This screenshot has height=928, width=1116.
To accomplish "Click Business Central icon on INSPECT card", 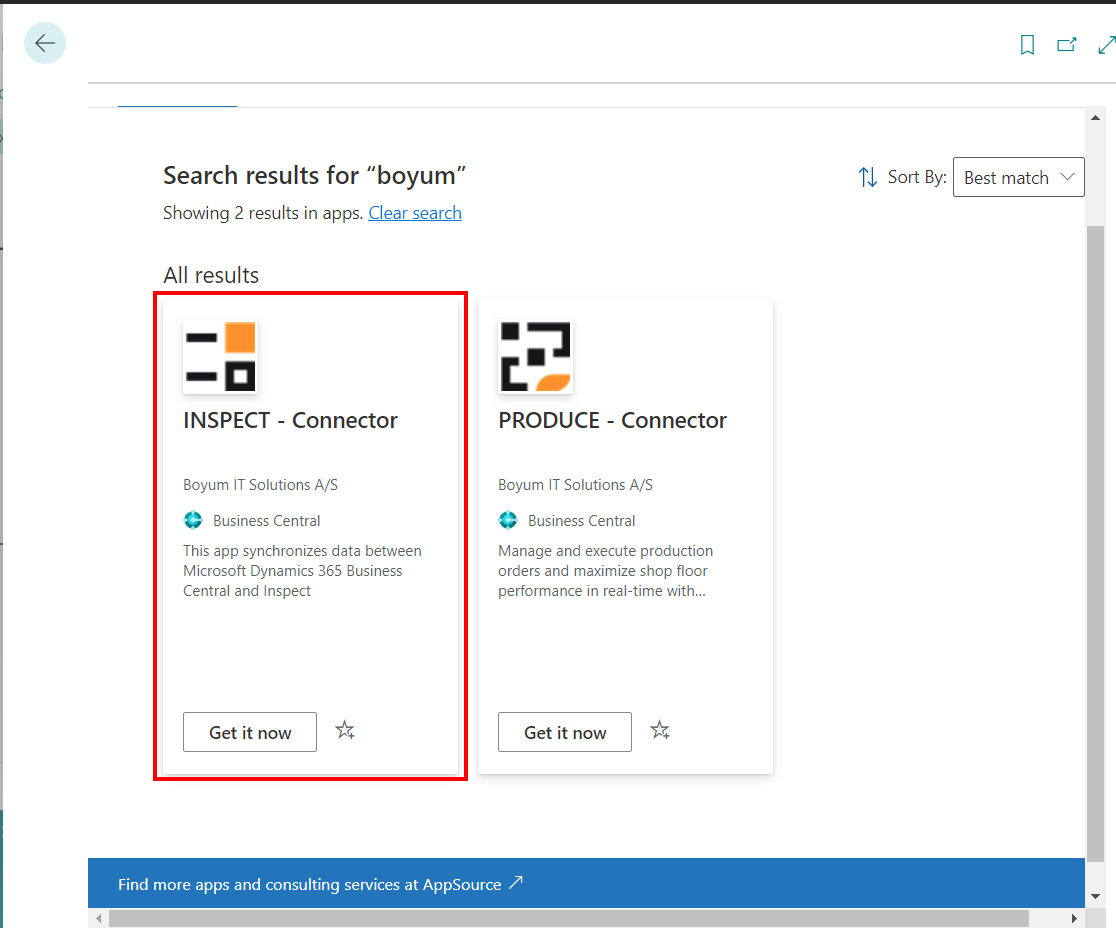I will click(193, 520).
